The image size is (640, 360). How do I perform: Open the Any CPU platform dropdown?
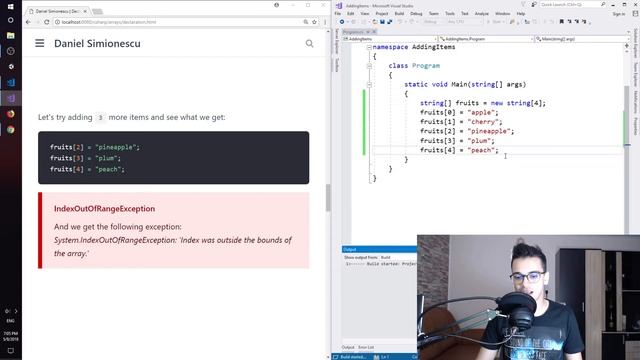pyautogui.click(x=464, y=22)
